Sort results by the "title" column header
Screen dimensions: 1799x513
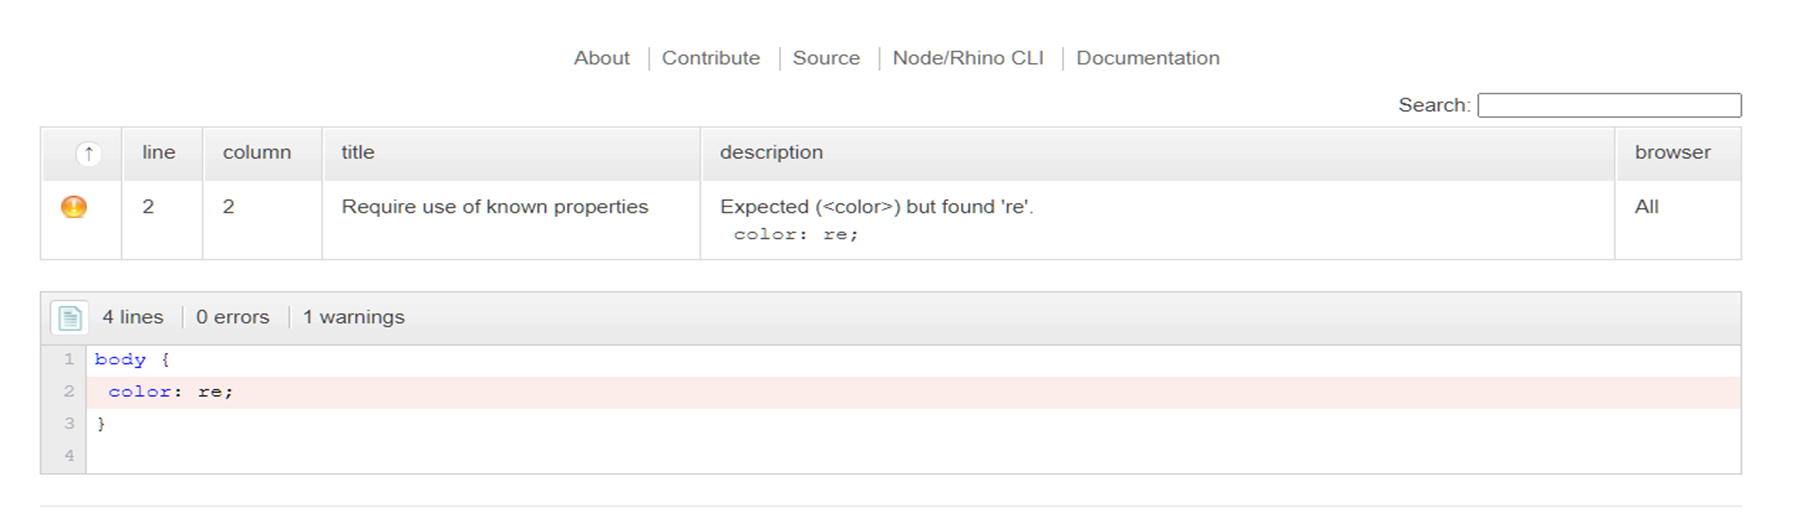[x=358, y=152]
